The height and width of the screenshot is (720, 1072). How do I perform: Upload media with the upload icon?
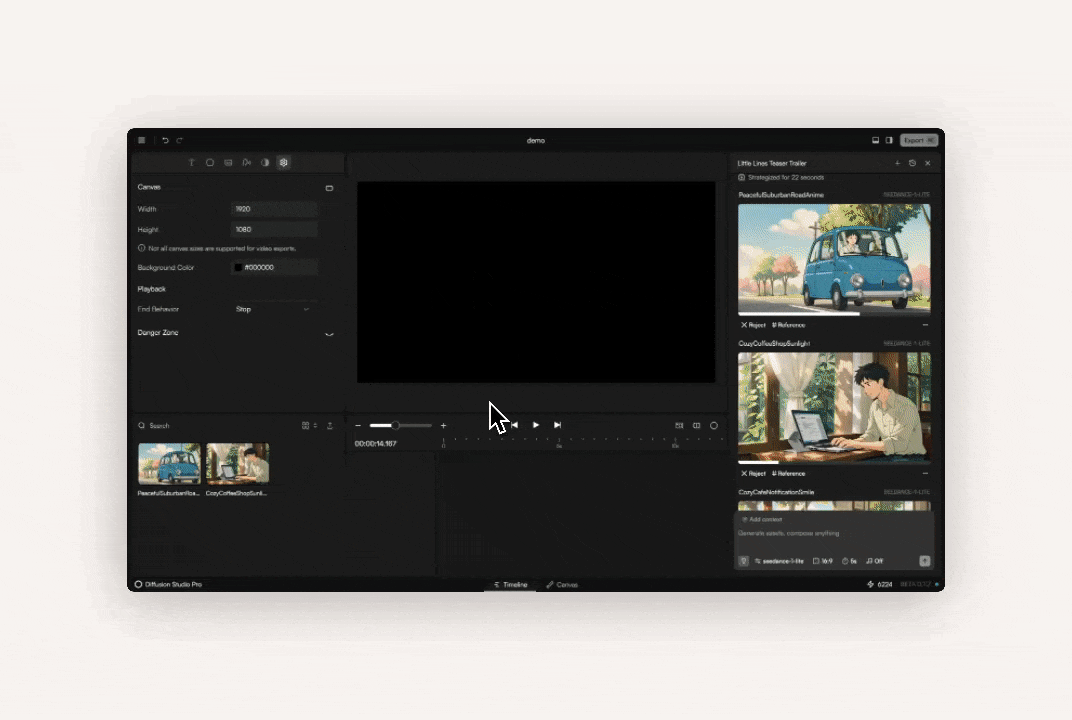330,425
